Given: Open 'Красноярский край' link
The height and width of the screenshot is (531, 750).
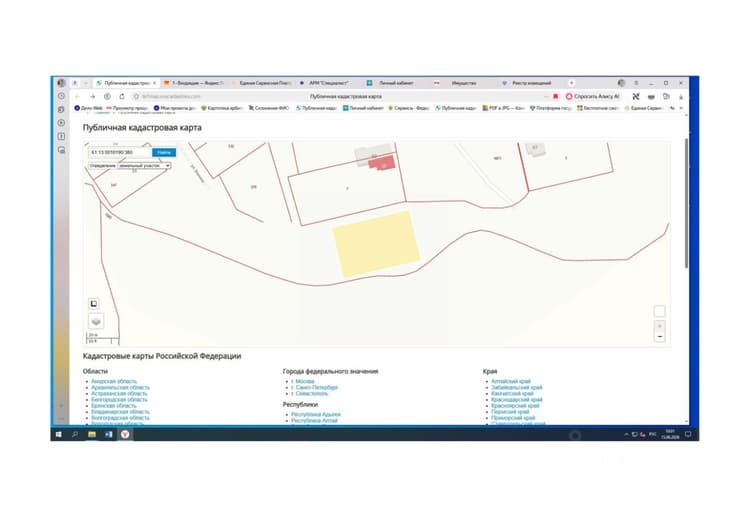Looking at the screenshot, I should click(x=515, y=406).
